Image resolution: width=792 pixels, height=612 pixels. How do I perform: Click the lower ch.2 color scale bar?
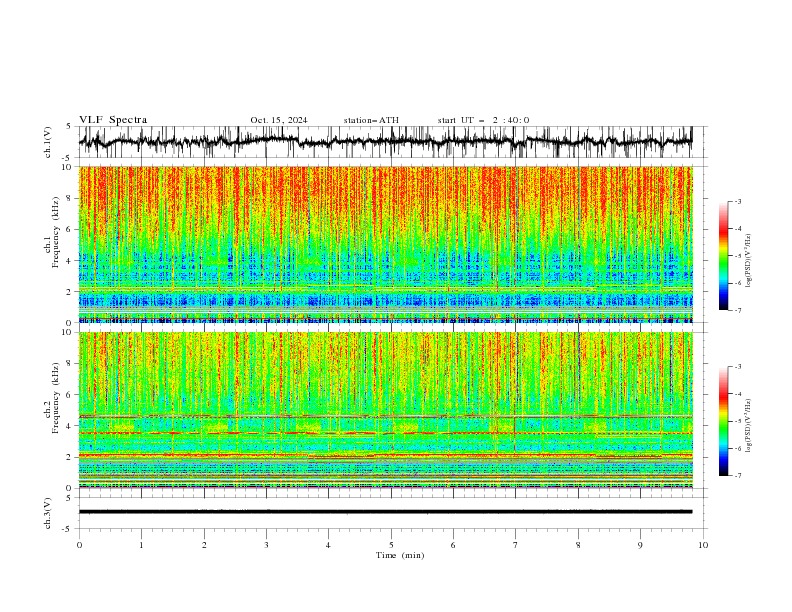(723, 421)
